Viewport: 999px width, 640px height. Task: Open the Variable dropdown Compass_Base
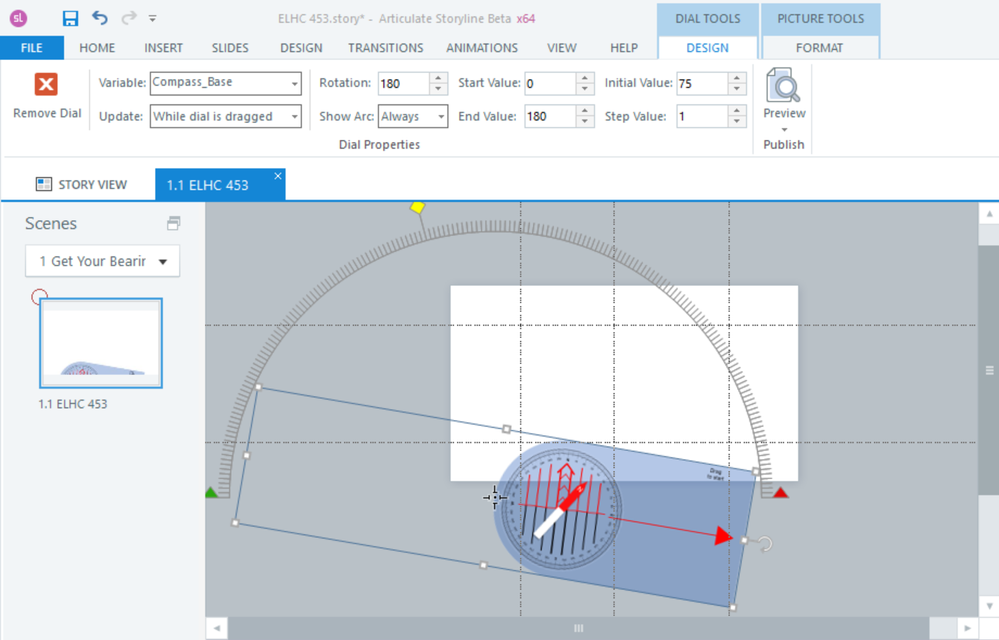(x=225, y=84)
